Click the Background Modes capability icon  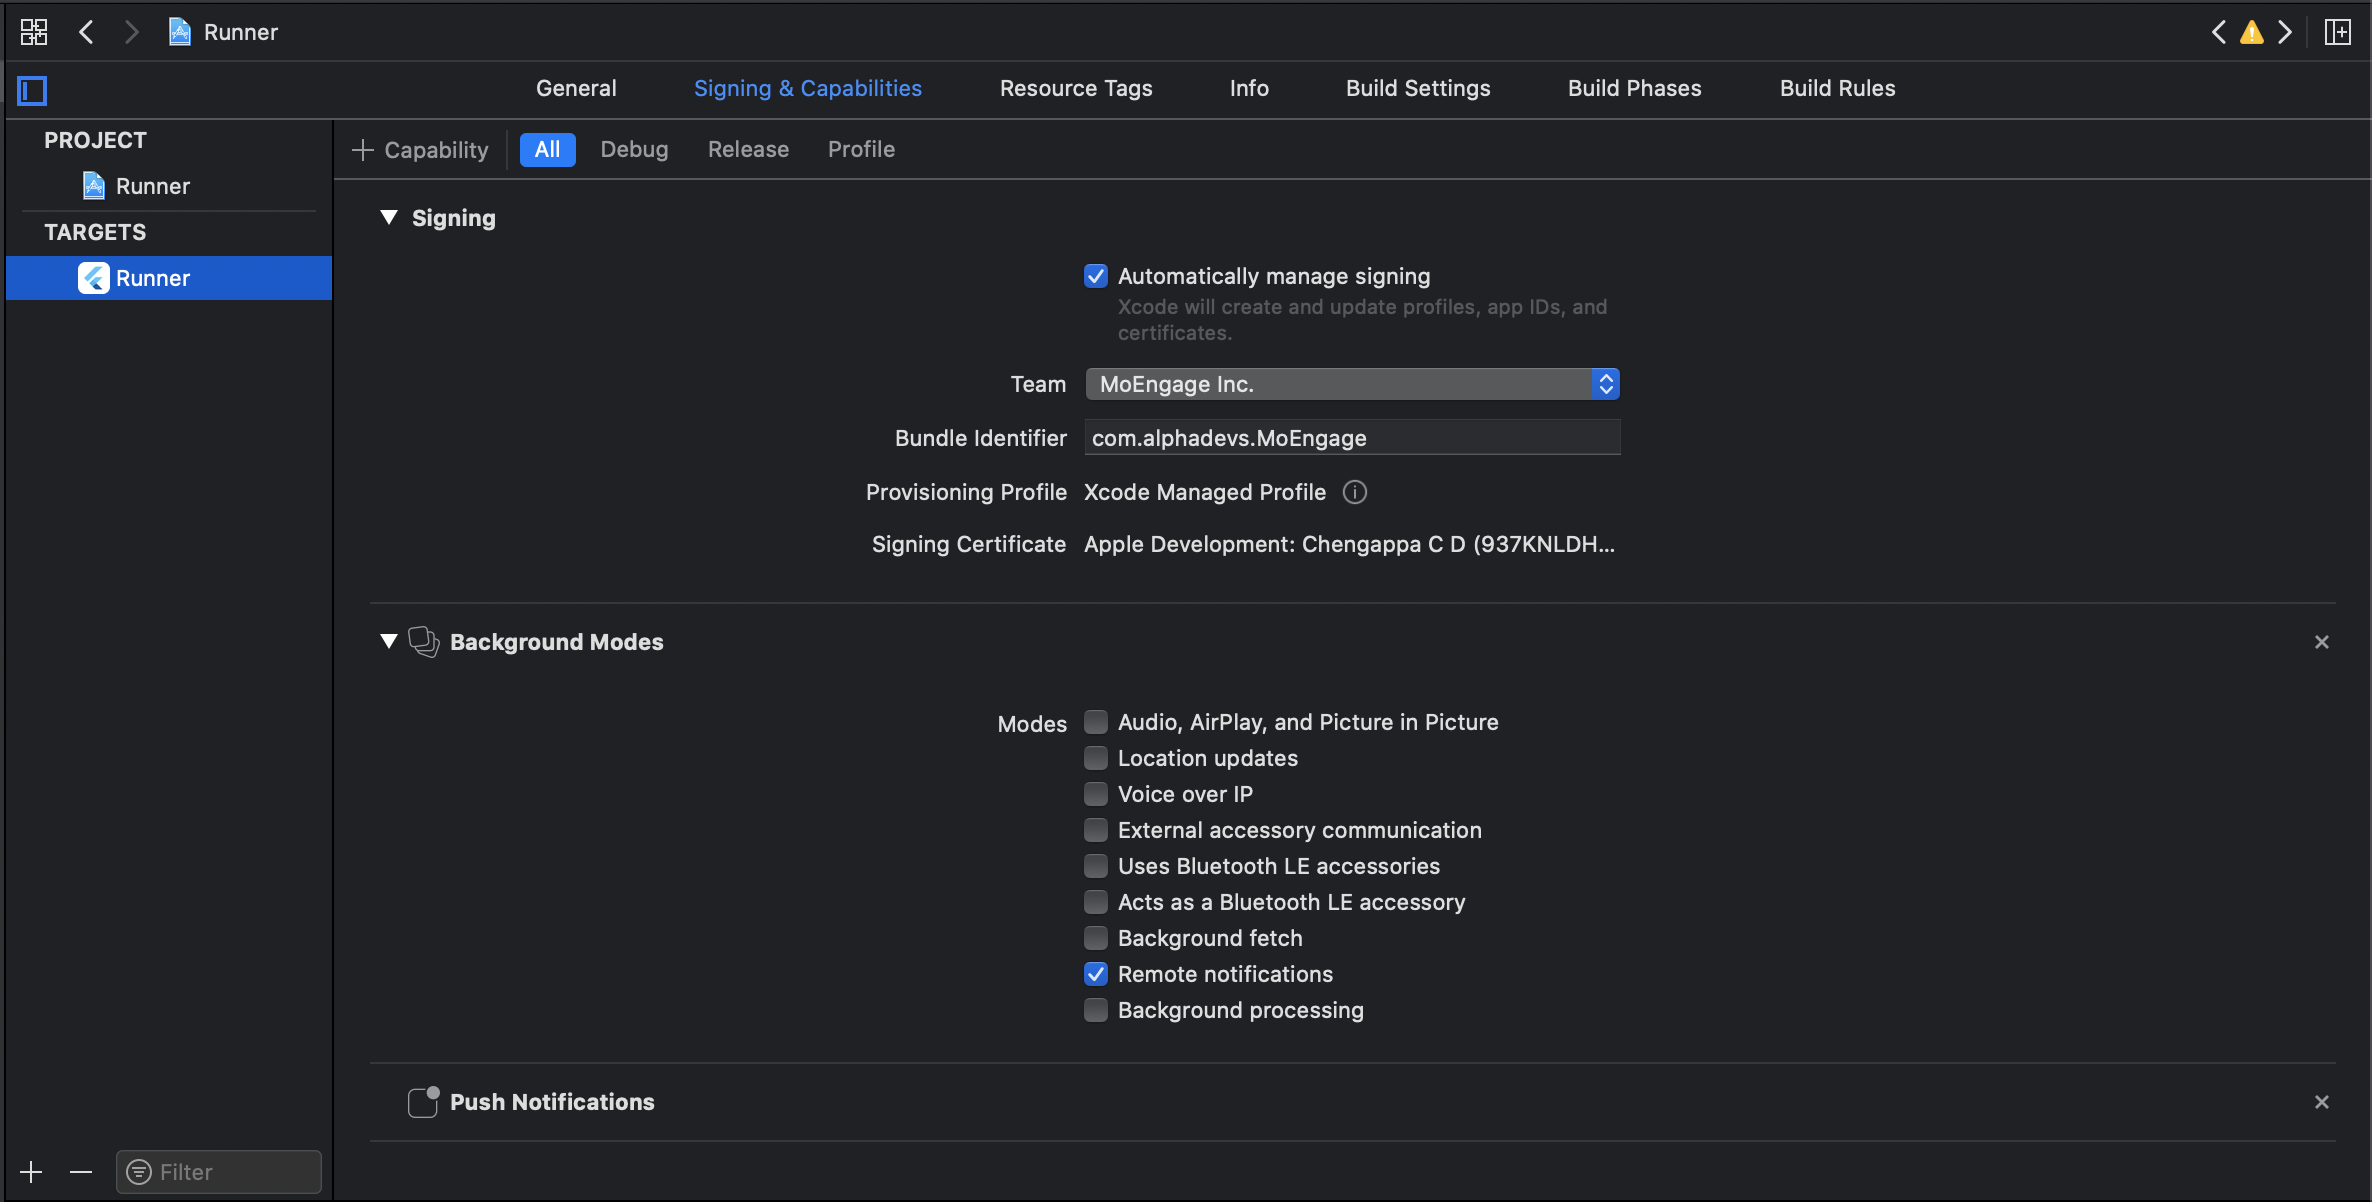tap(424, 642)
